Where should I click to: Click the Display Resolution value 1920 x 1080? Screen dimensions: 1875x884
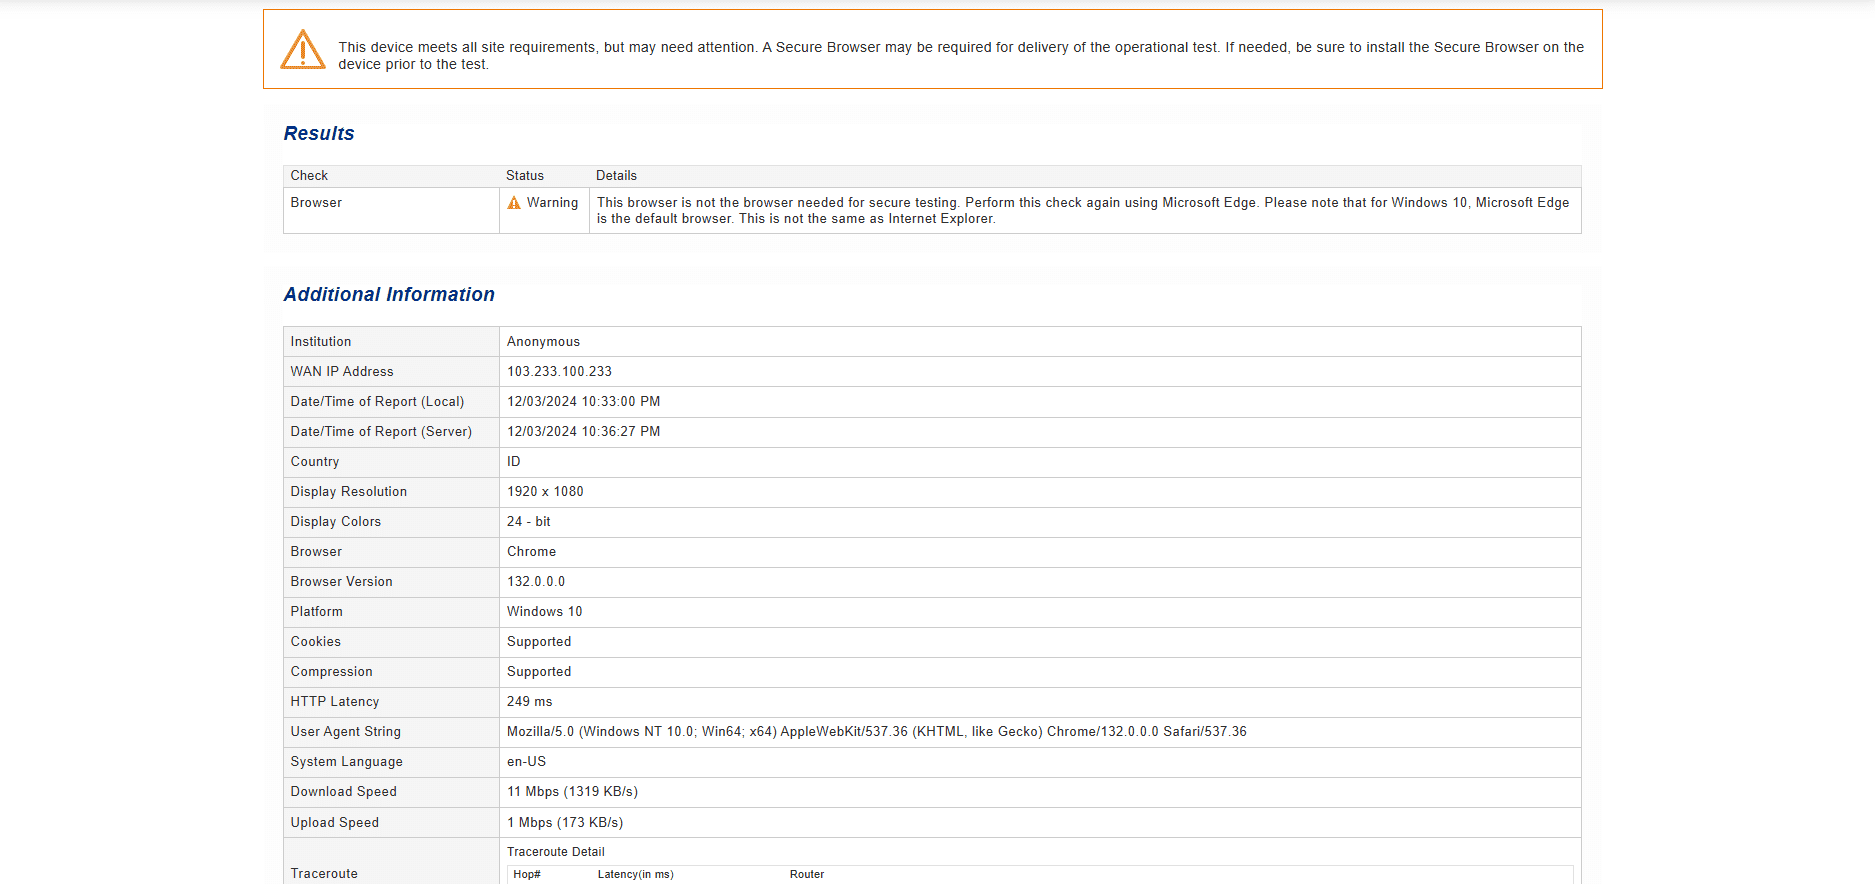(x=545, y=492)
